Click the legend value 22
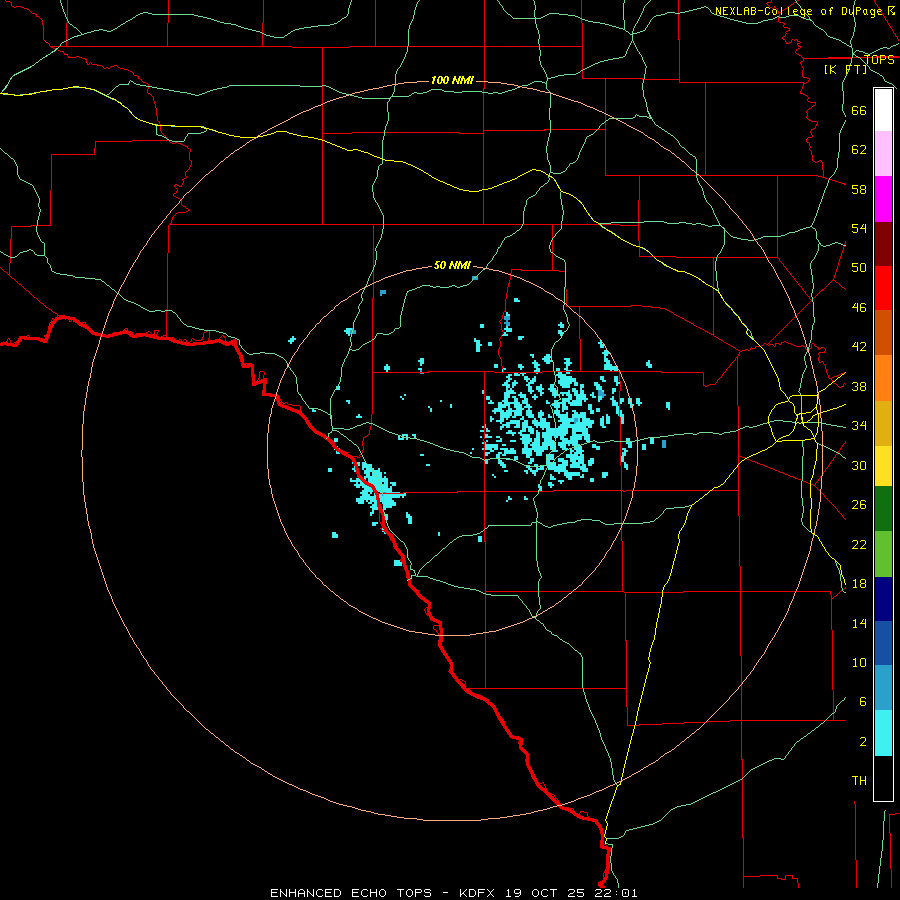 (859, 545)
